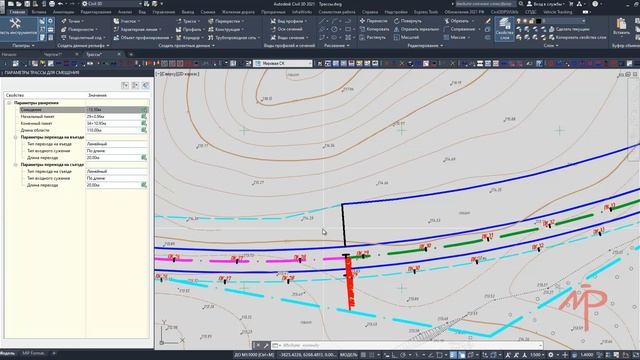Collapse the Параметры расширения group

point(9,103)
